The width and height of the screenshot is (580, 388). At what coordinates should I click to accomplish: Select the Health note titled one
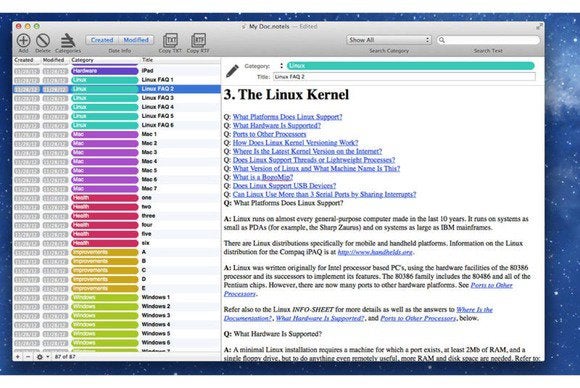[x=117, y=198]
